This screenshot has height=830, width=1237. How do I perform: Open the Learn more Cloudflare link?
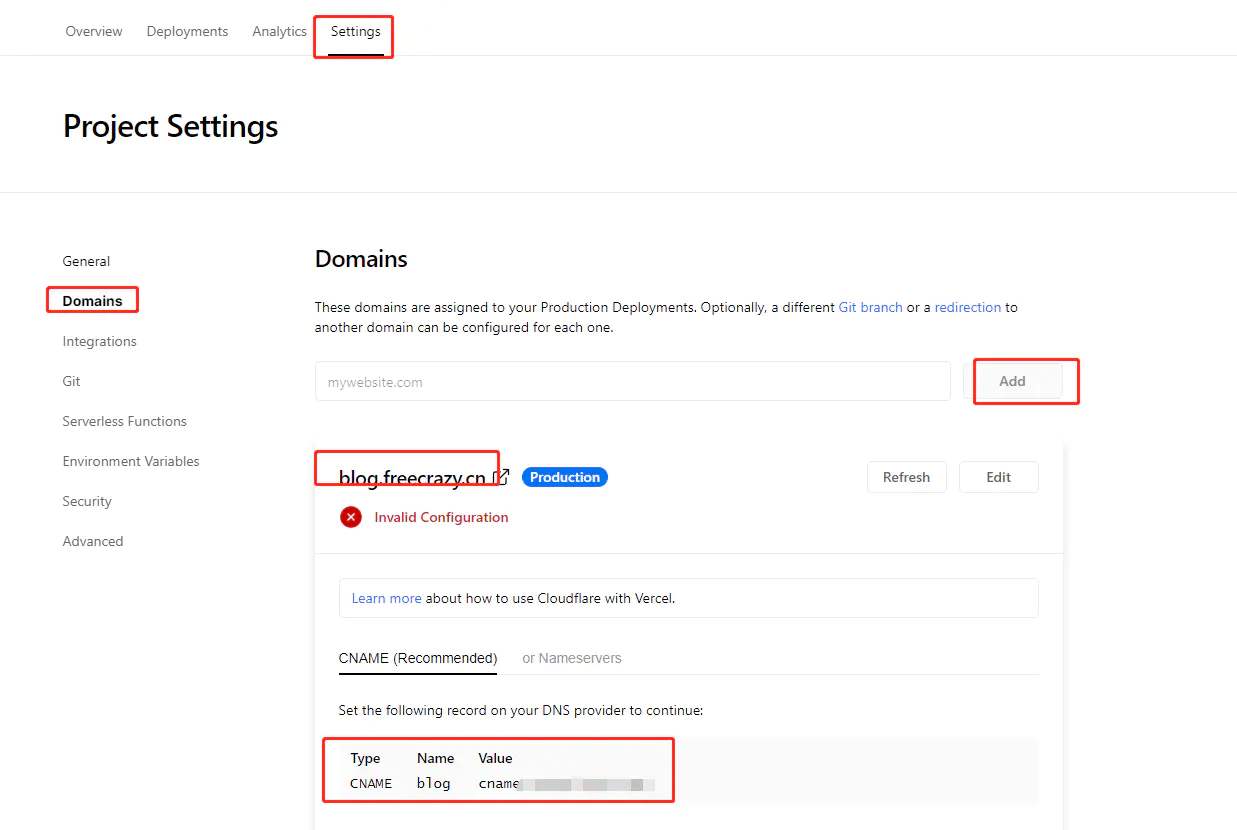(386, 598)
